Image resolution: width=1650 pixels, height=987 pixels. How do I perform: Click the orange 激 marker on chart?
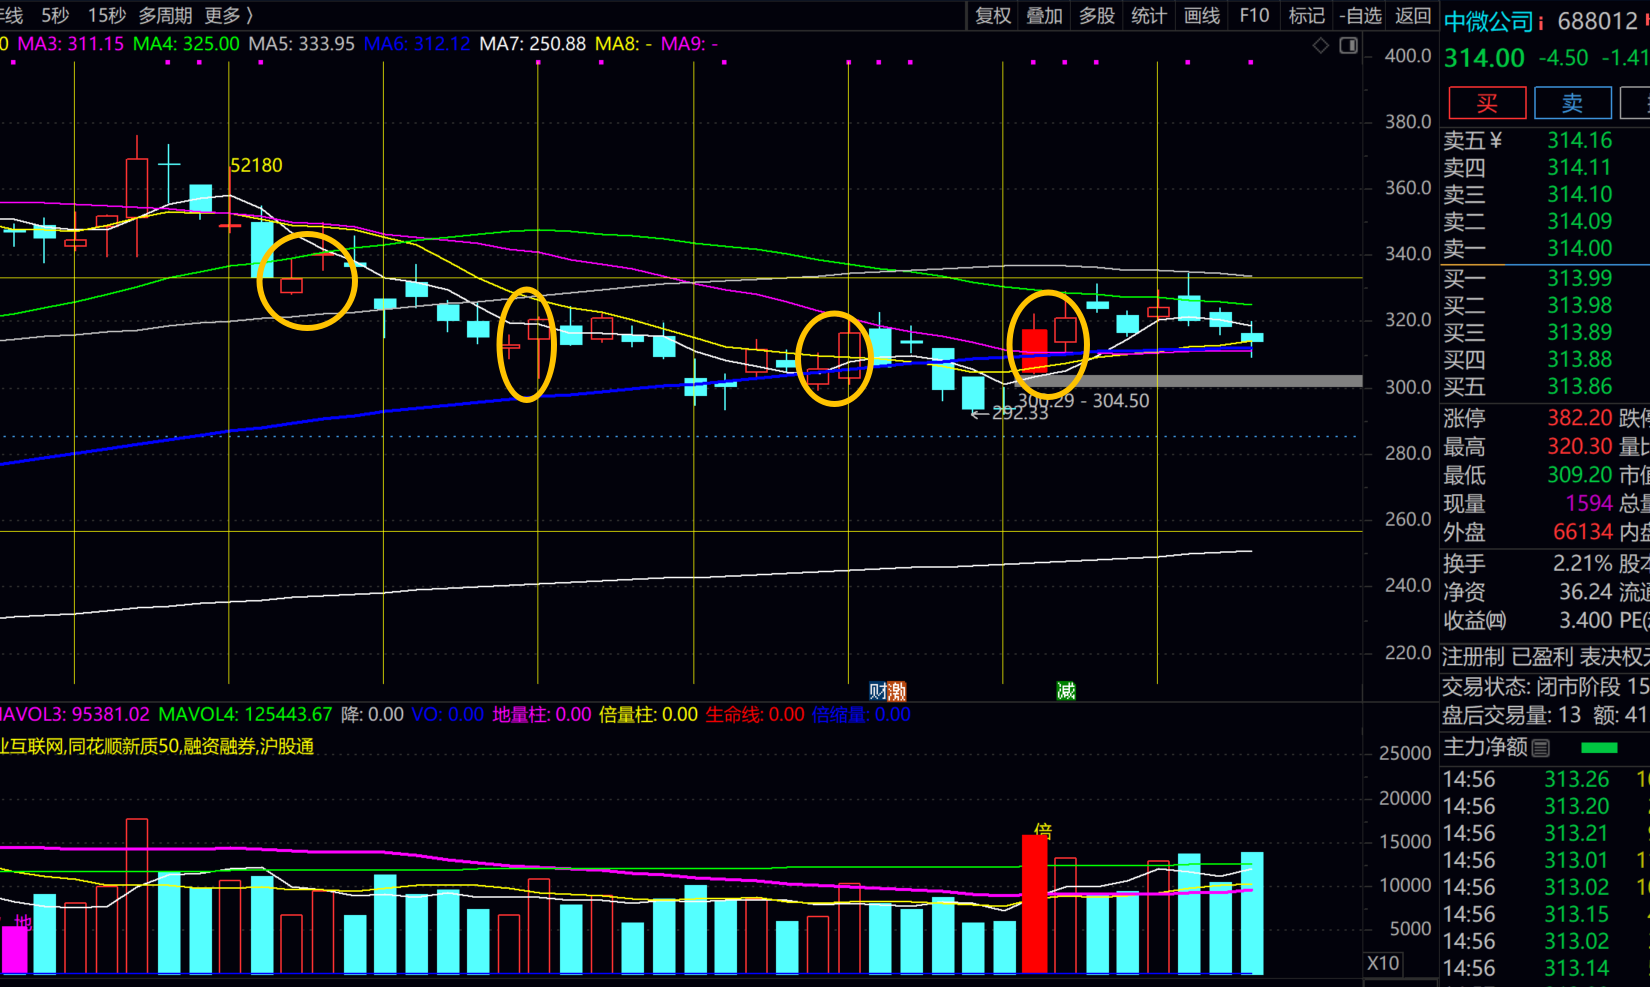(897, 691)
